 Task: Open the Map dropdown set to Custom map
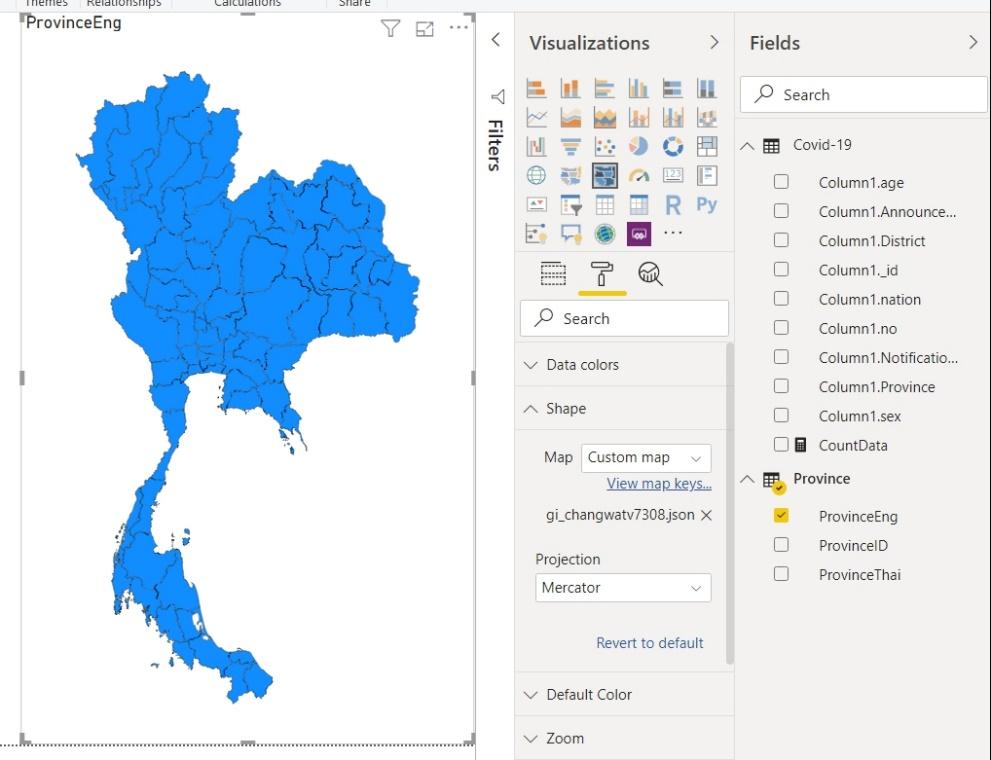[645, 457]
